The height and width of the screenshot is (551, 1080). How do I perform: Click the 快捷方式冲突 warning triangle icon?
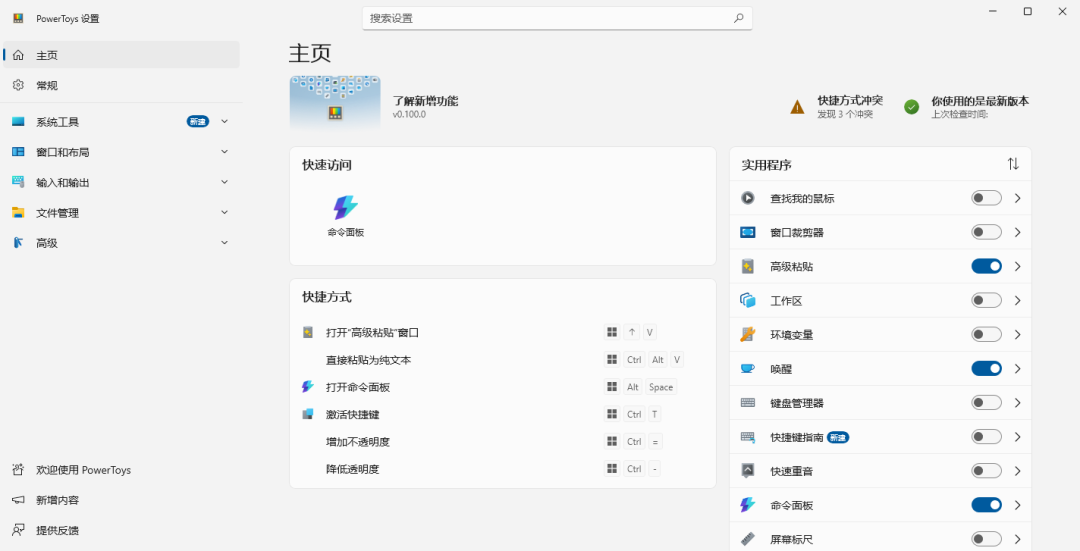(797, 107)
